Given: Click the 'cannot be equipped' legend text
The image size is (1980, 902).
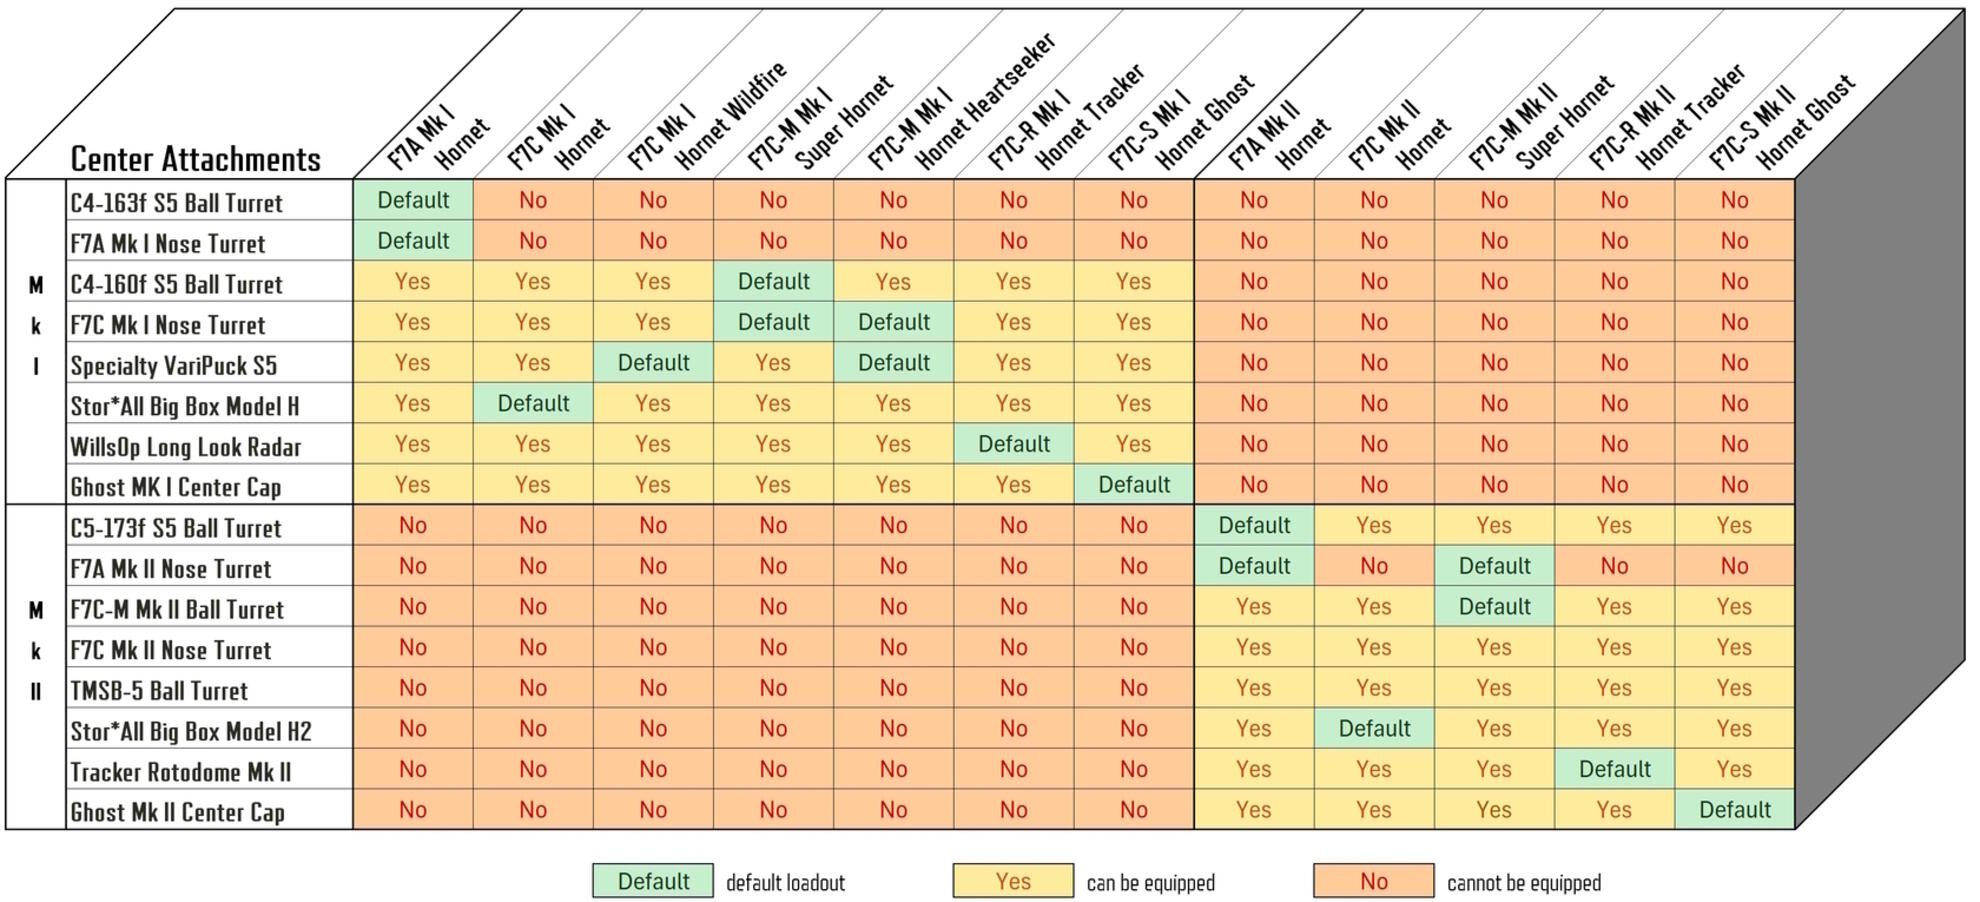Looking at the screenshot, I should (x=1523, y=883).
